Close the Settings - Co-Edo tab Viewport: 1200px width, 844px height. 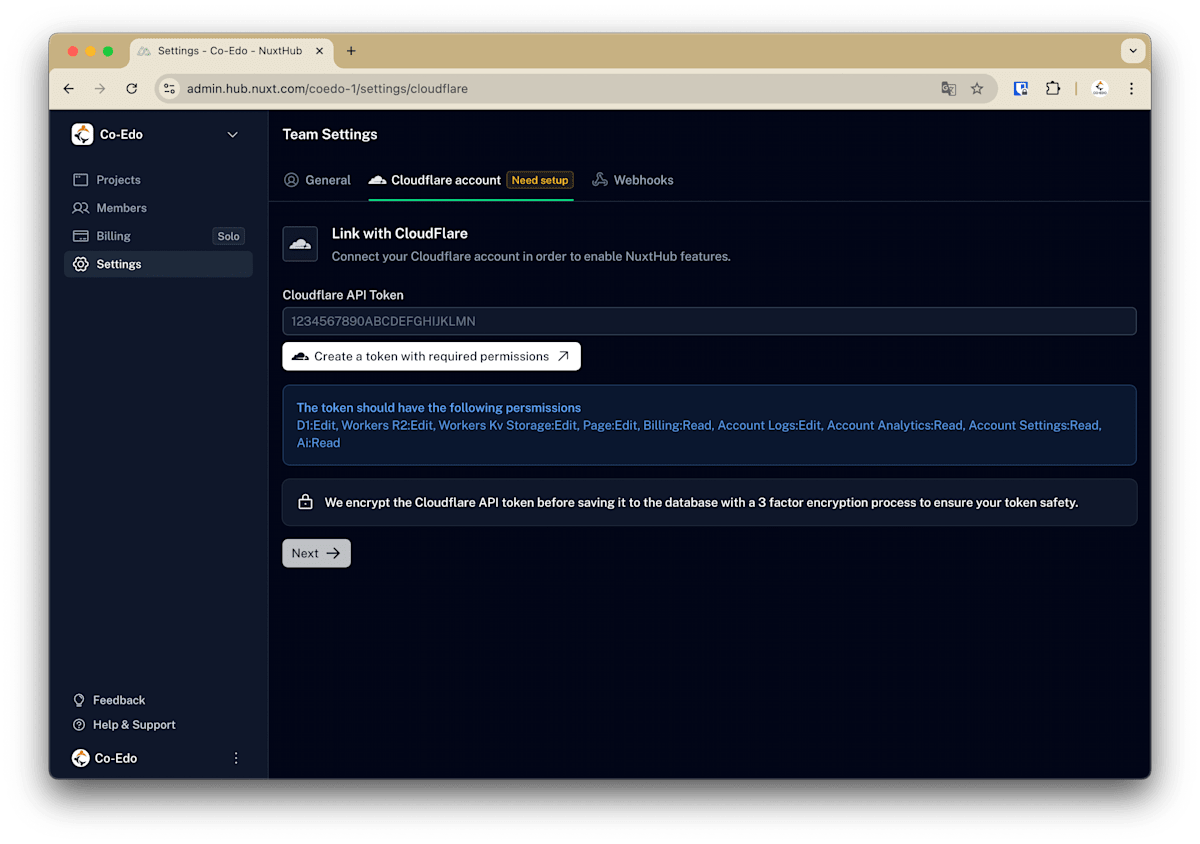320,51
